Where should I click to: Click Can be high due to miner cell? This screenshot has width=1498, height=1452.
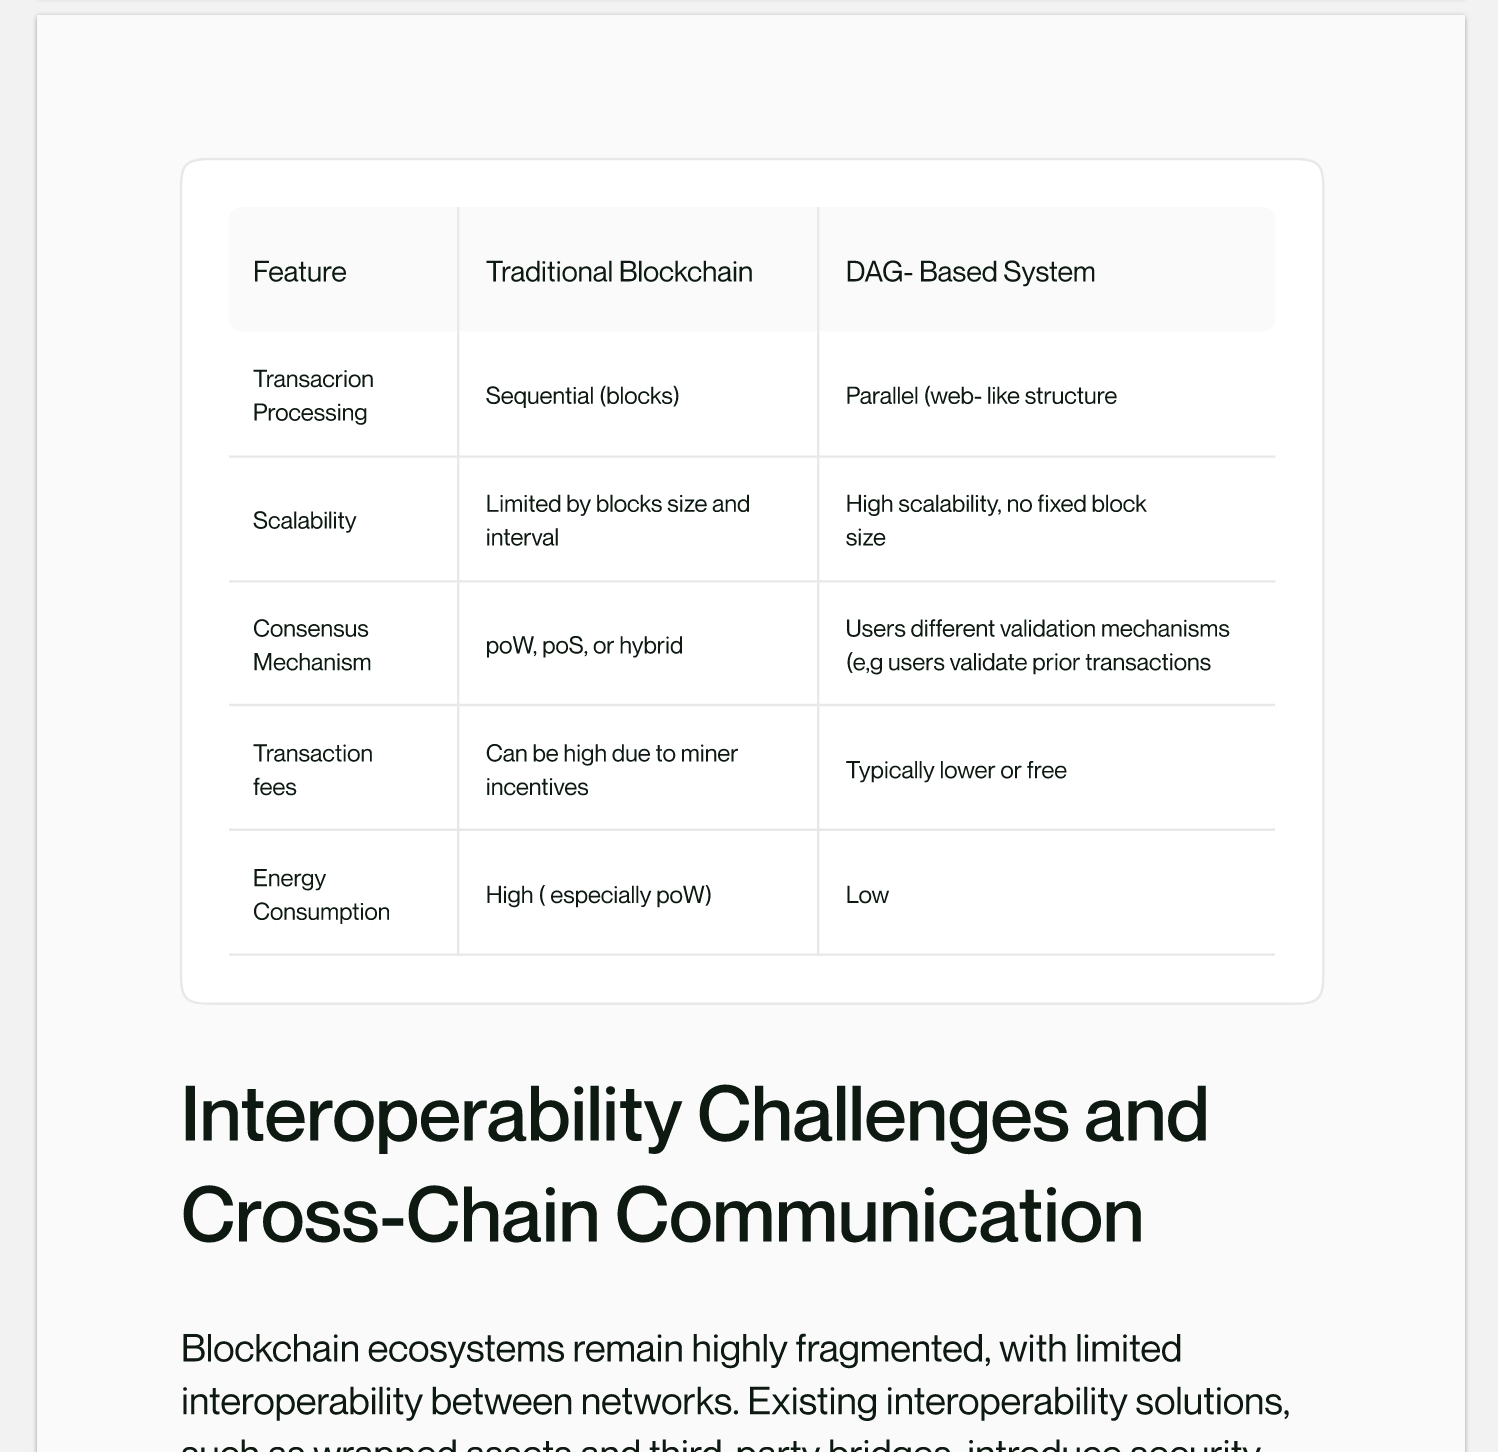(611, 770)
